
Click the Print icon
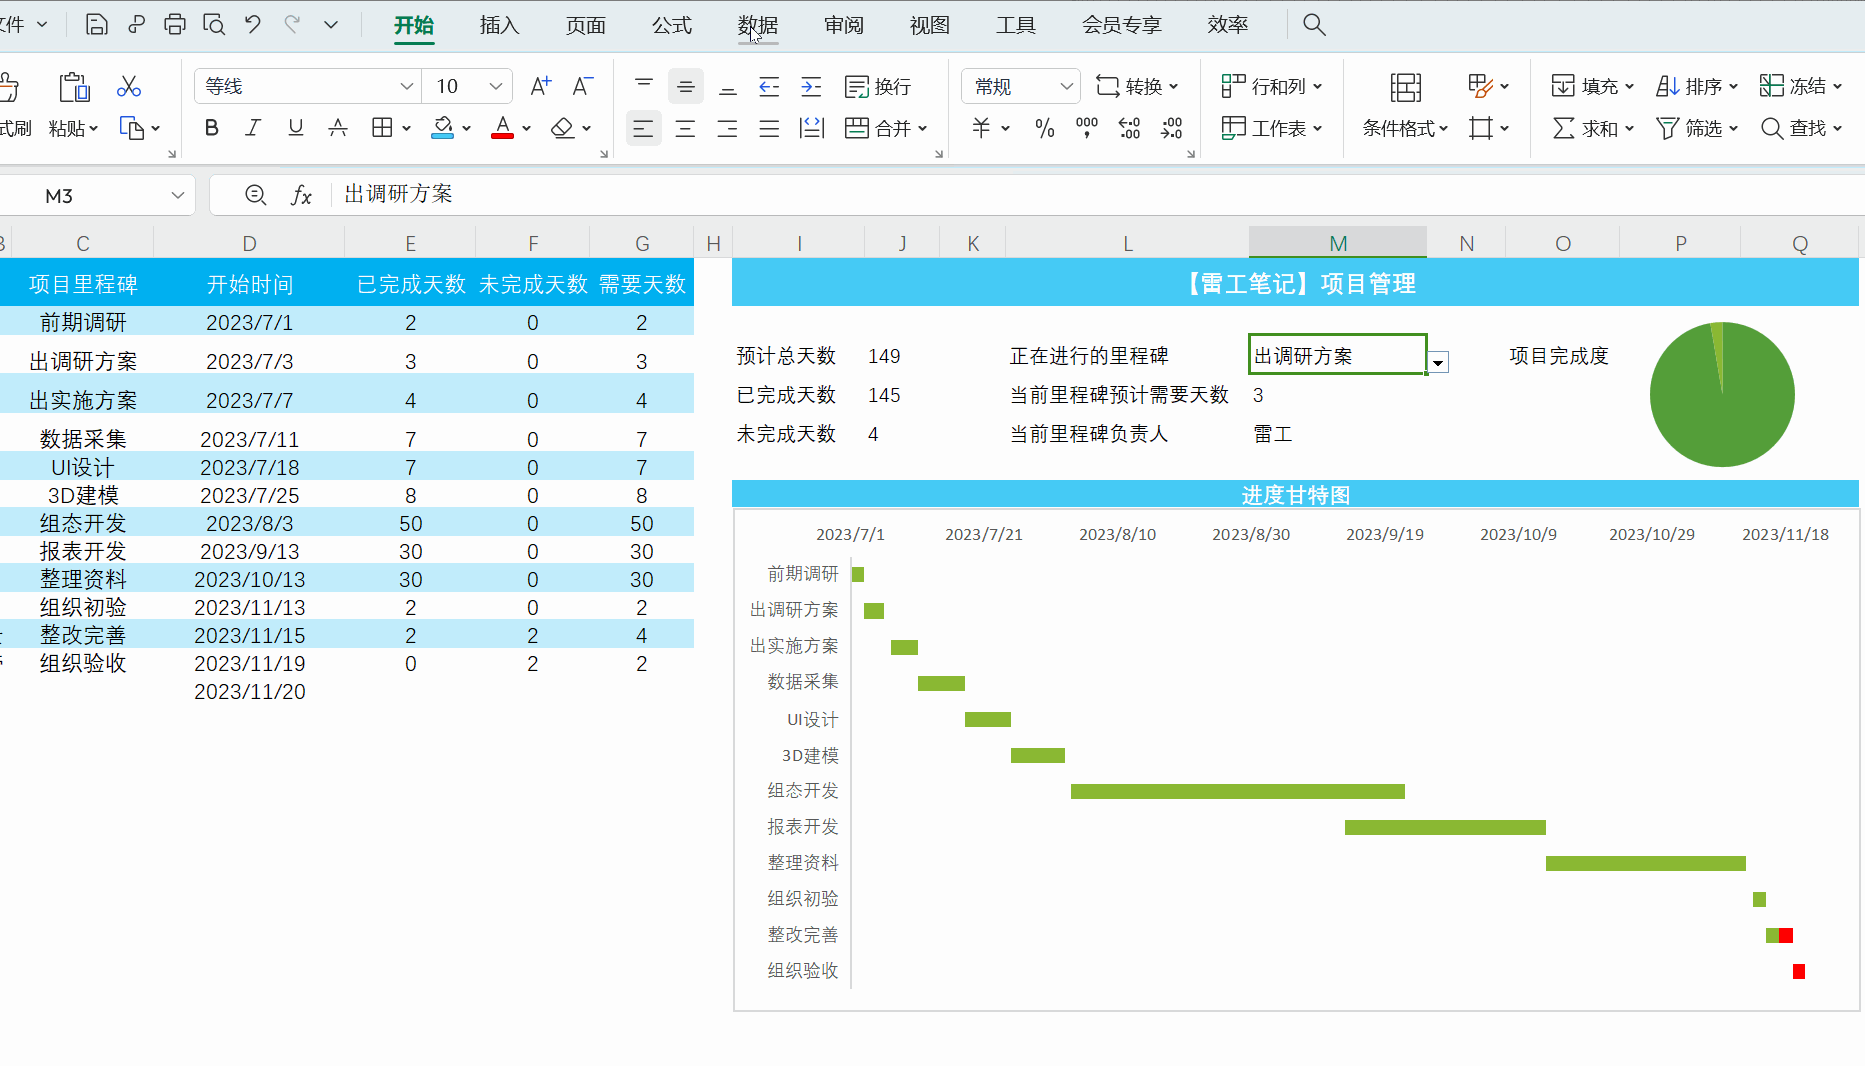(x=175, y=25)
